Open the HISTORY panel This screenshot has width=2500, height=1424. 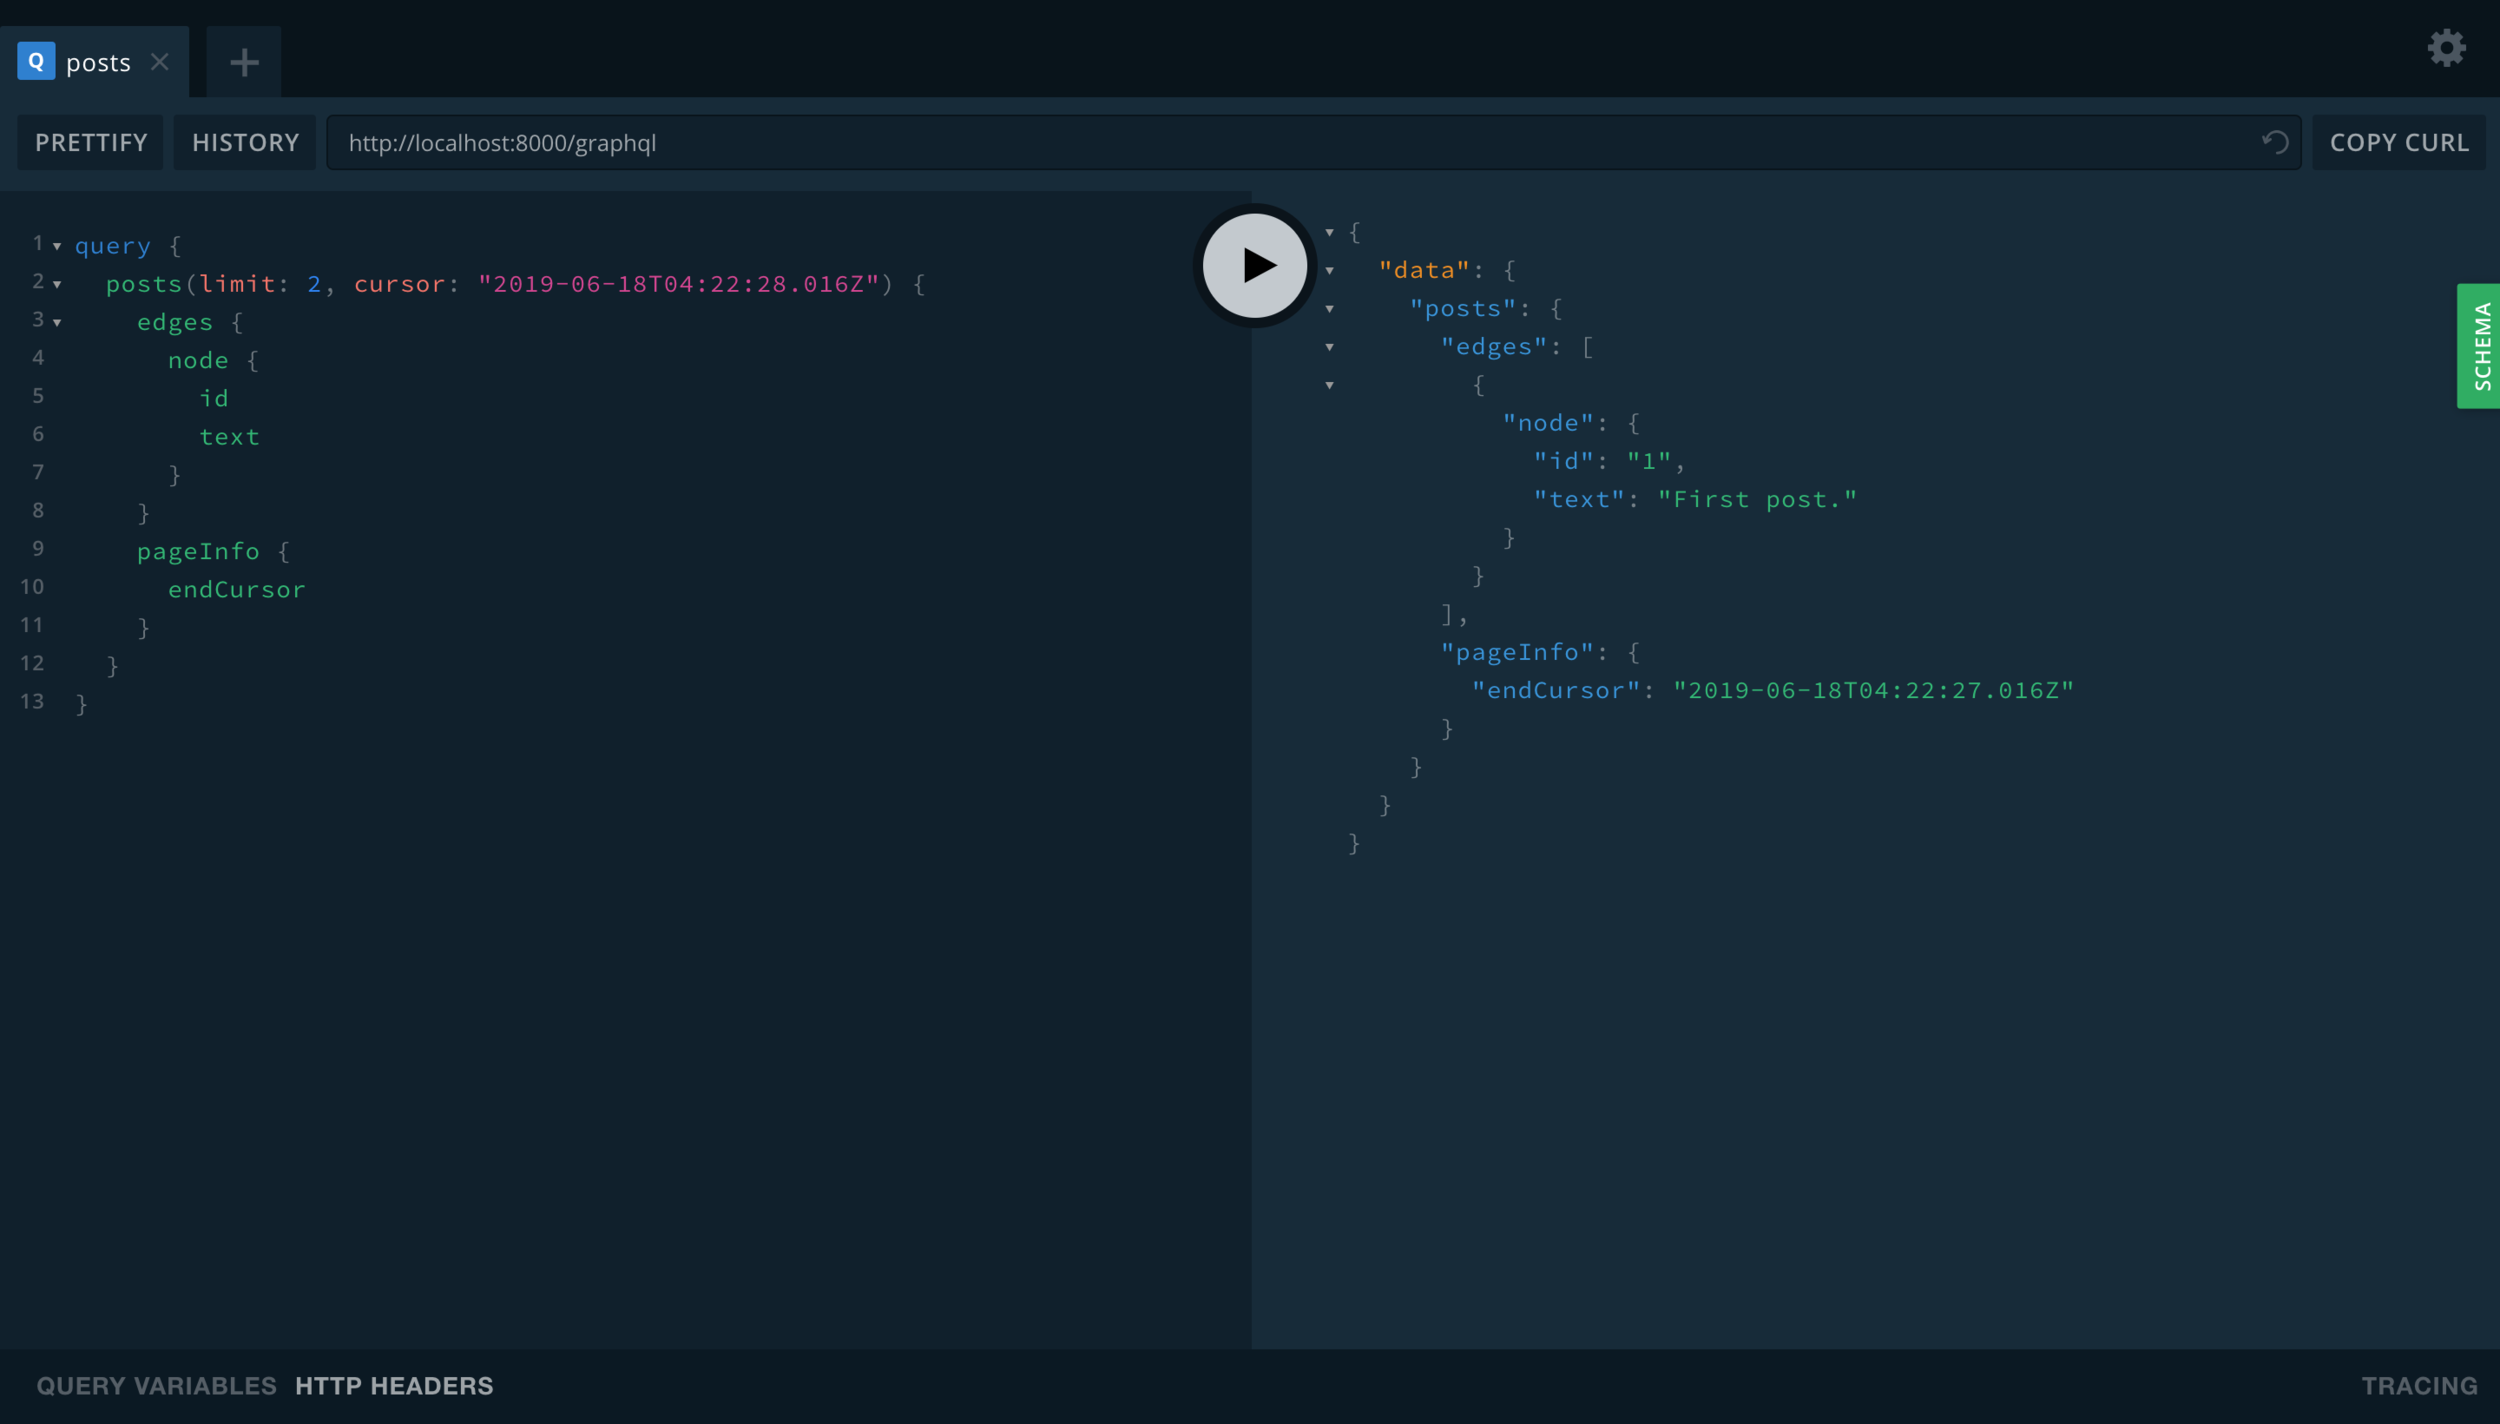[x=245, y=142]
